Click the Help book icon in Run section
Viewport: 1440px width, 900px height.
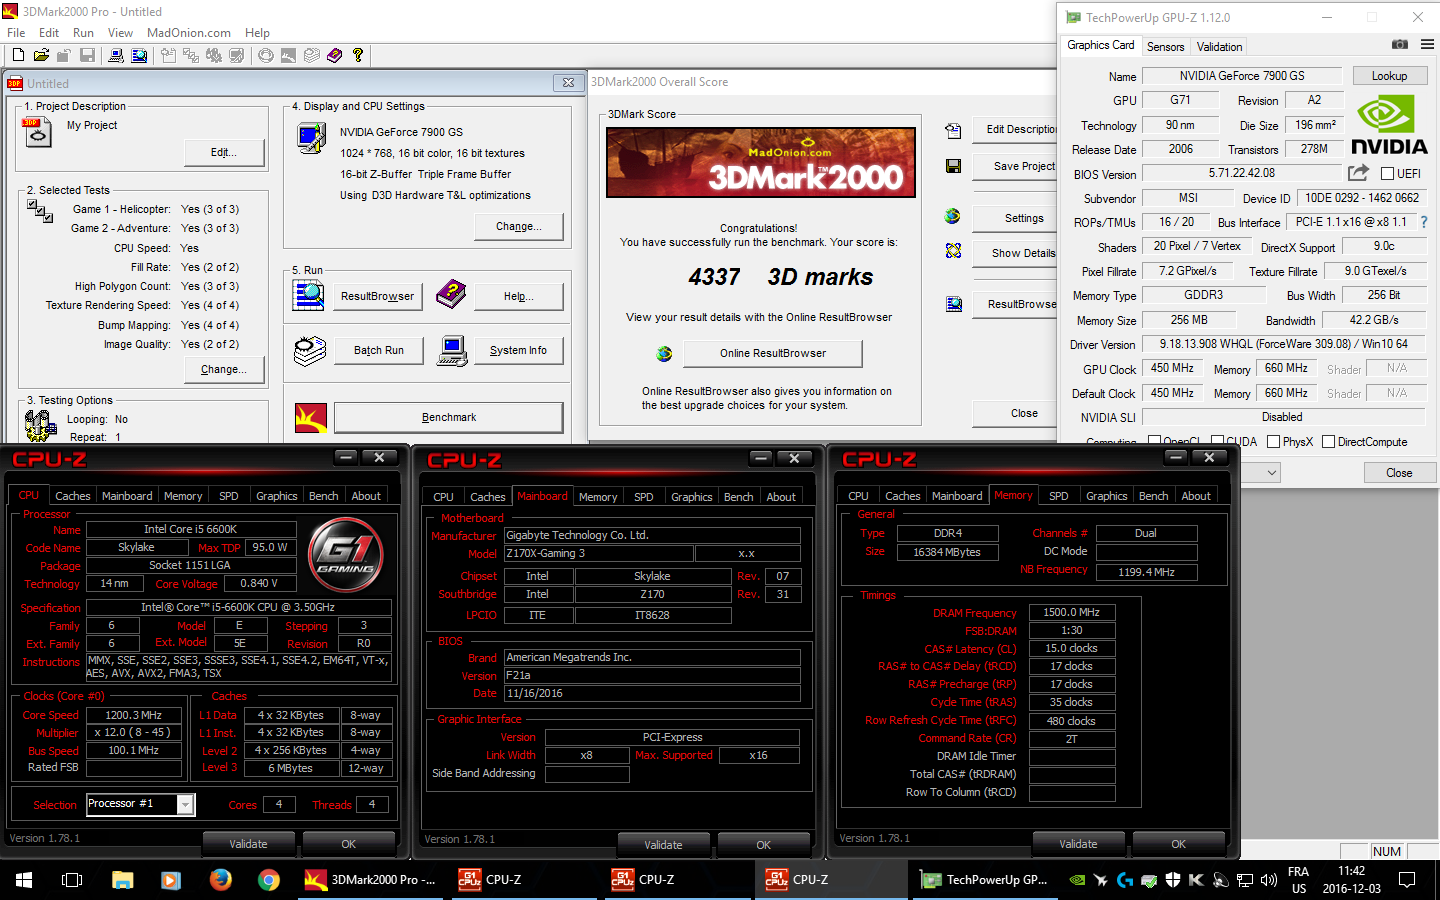(451, 294)
